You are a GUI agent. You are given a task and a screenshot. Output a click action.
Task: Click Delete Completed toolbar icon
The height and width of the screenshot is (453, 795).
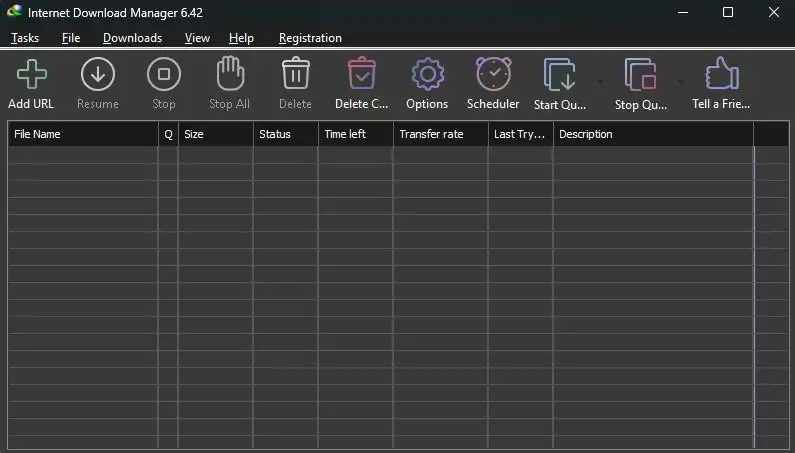[x=361, y=75]
